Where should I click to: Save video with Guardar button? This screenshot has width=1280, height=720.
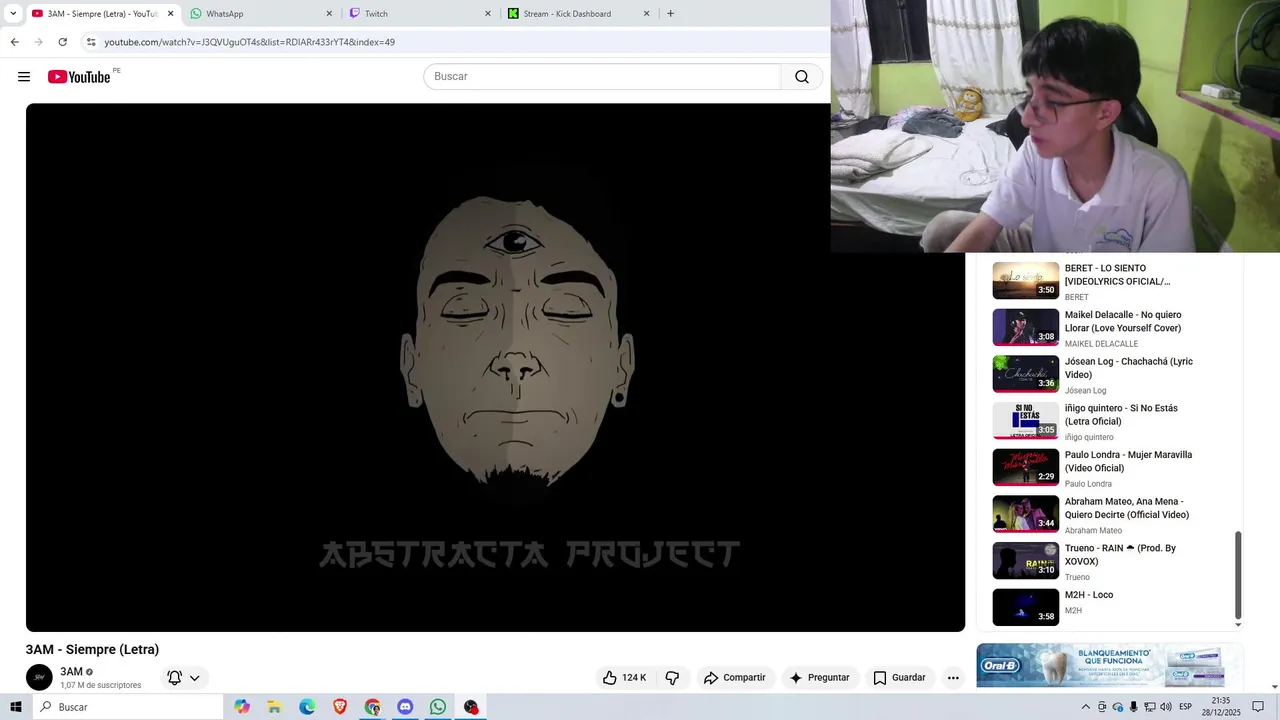click(899, 678)
